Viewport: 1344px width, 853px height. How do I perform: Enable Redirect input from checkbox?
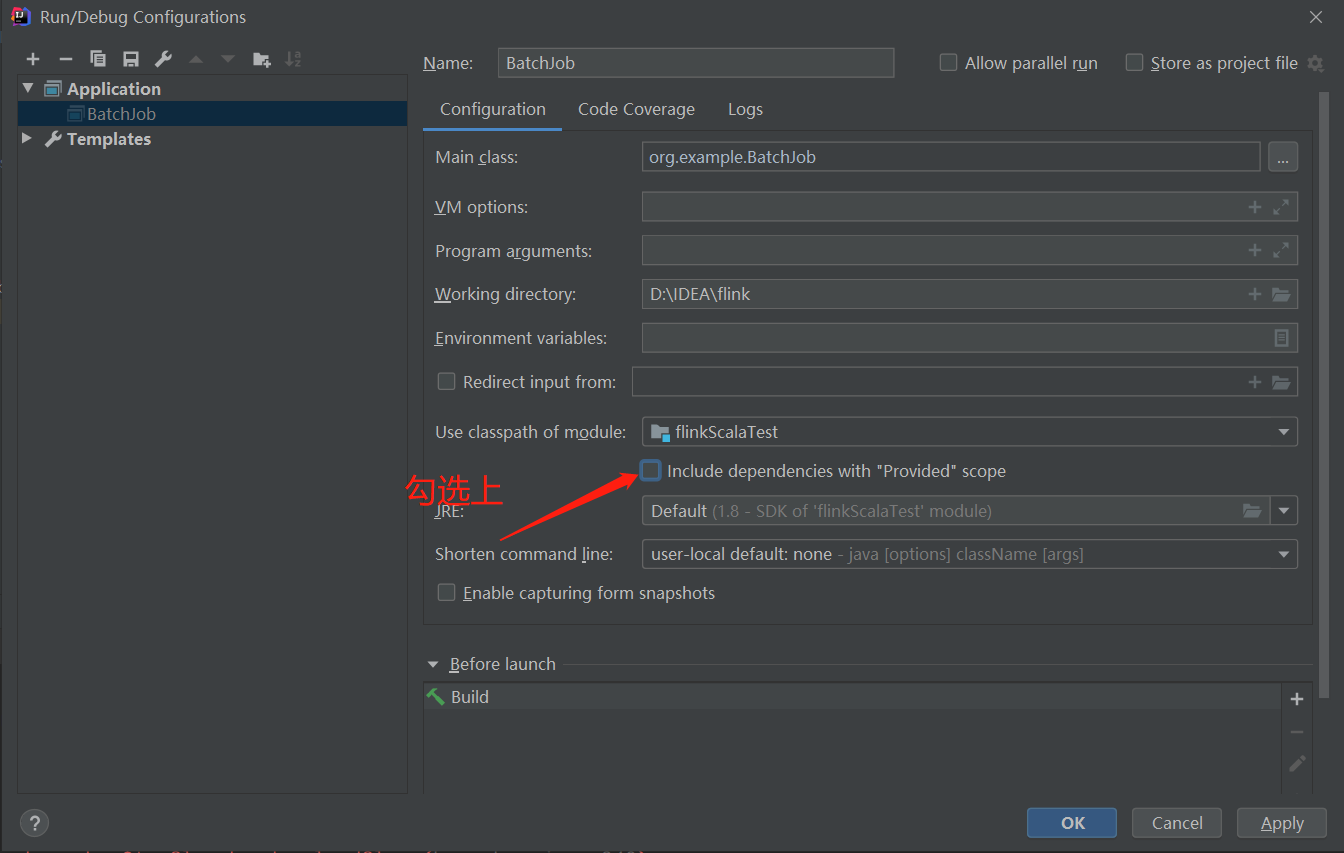(x=446, y=381)
